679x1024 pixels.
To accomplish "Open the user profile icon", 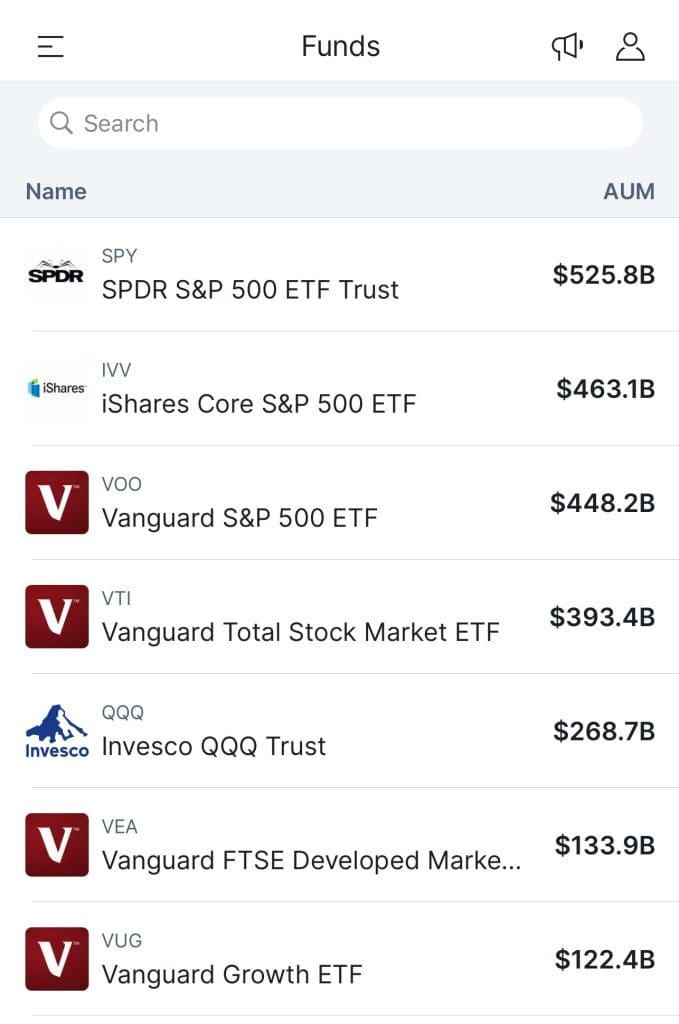I will [x=630, y=46].
